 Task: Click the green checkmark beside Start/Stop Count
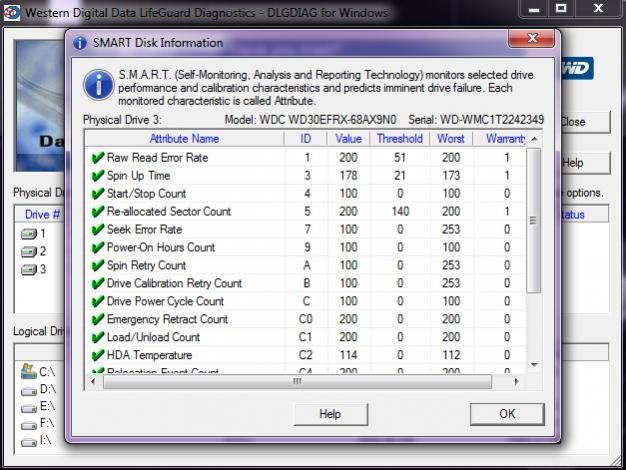click(98, 194)
